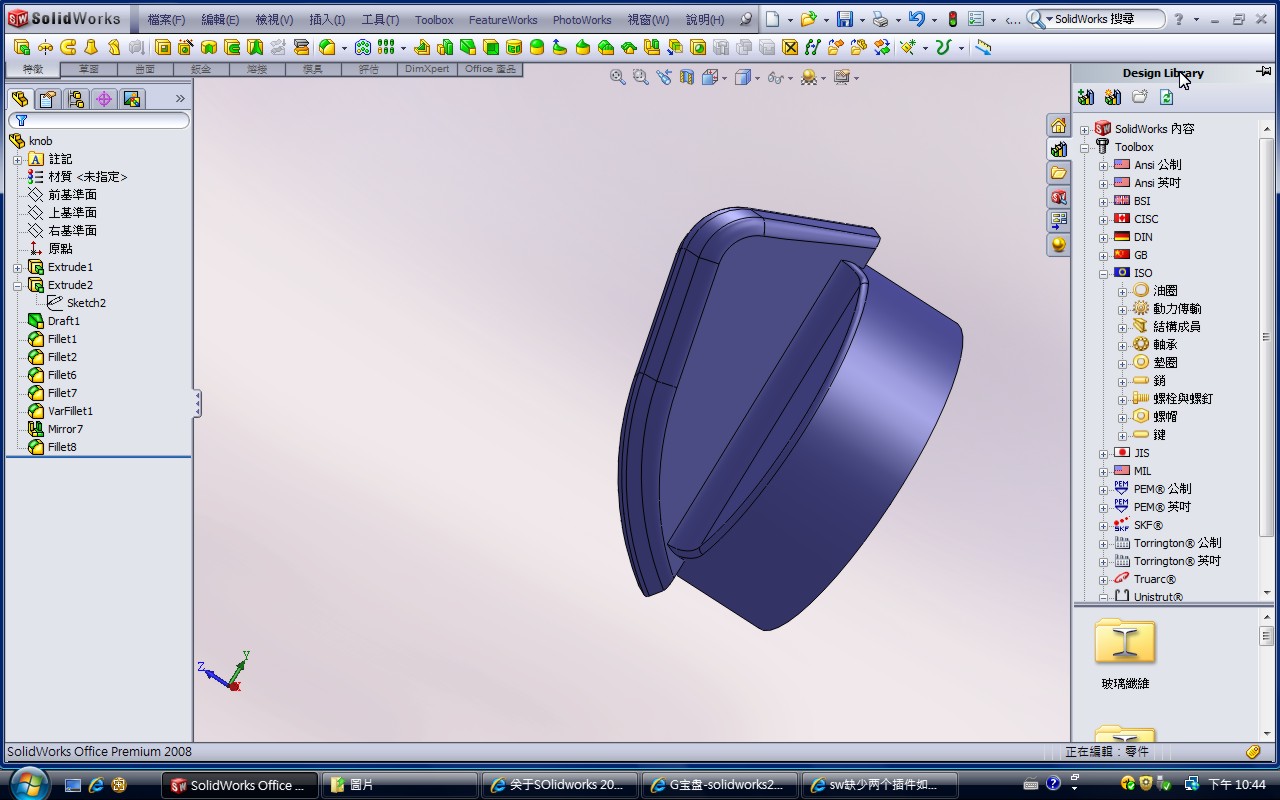Switch to the 圖片 taskbar window
1280x800 pixels.
pyautogui.click(x=399, y=785)
